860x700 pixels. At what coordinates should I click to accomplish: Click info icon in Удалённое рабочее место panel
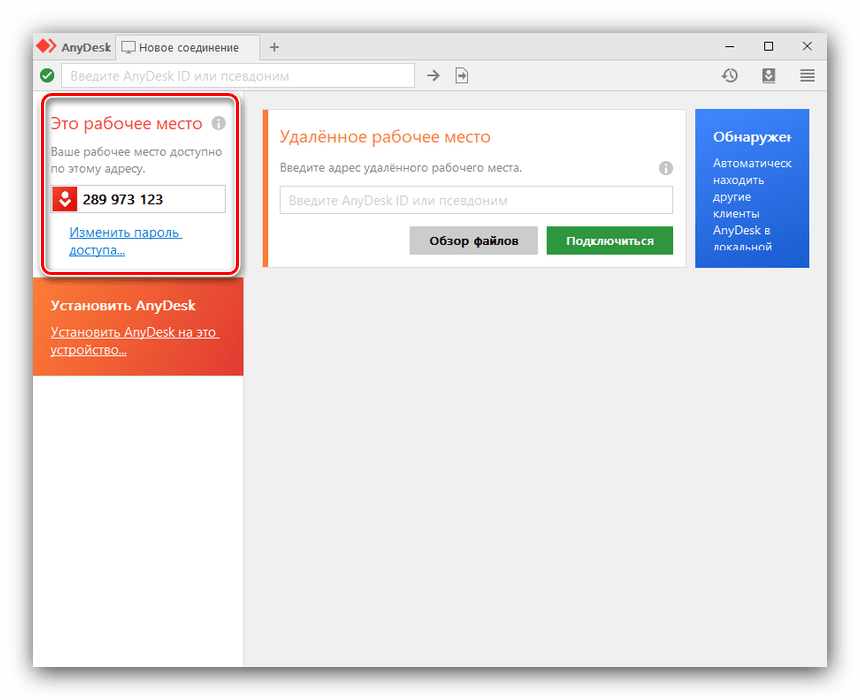pyautogui.click(x=666, y=168)
